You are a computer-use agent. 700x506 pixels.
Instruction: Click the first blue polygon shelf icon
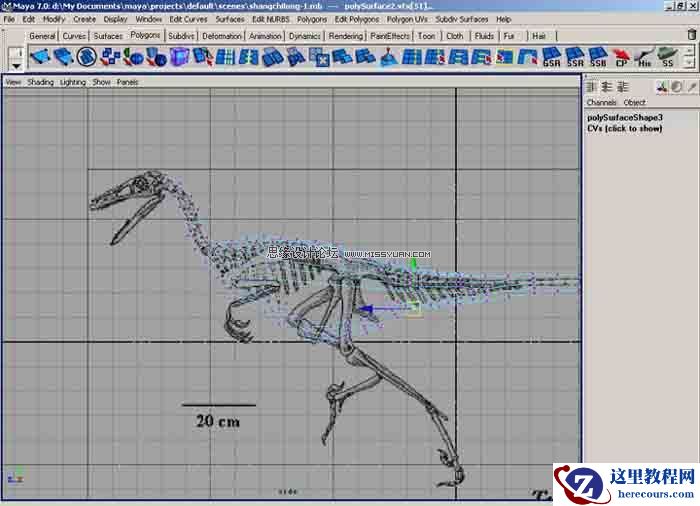pyautogui.click(x=40, y=57)
